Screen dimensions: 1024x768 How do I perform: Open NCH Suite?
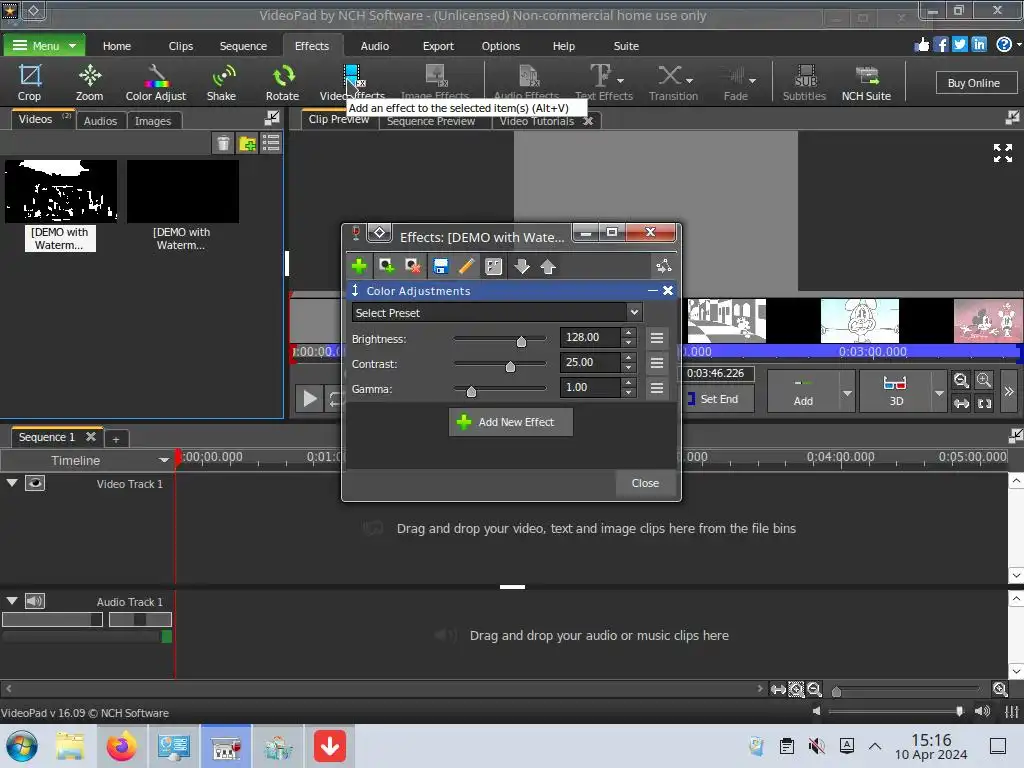click(x=866, y=83)
